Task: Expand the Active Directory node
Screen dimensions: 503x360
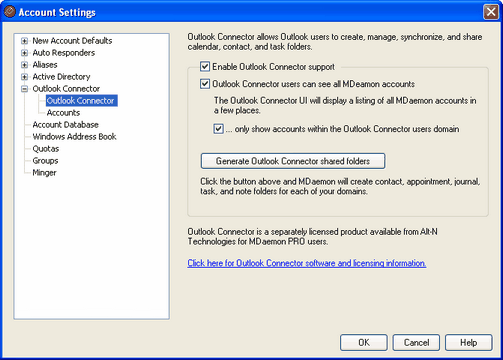Action: tap(24, 77)
